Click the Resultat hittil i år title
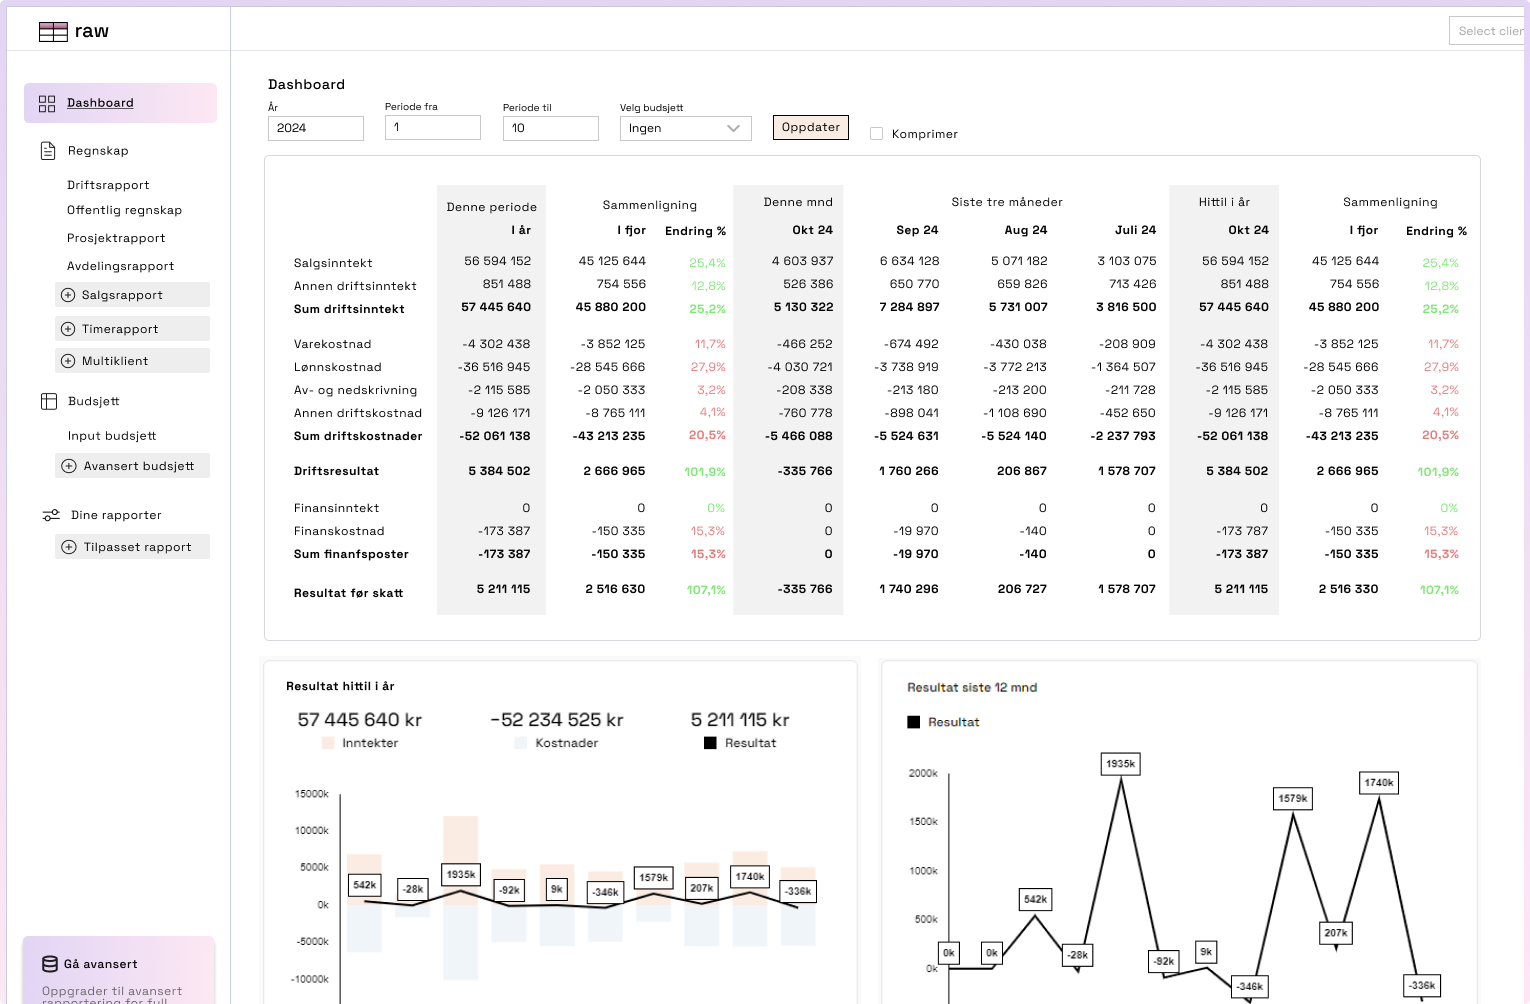Image resolution: width=1530 pixels, height=1004 pixels. [340, 686]
